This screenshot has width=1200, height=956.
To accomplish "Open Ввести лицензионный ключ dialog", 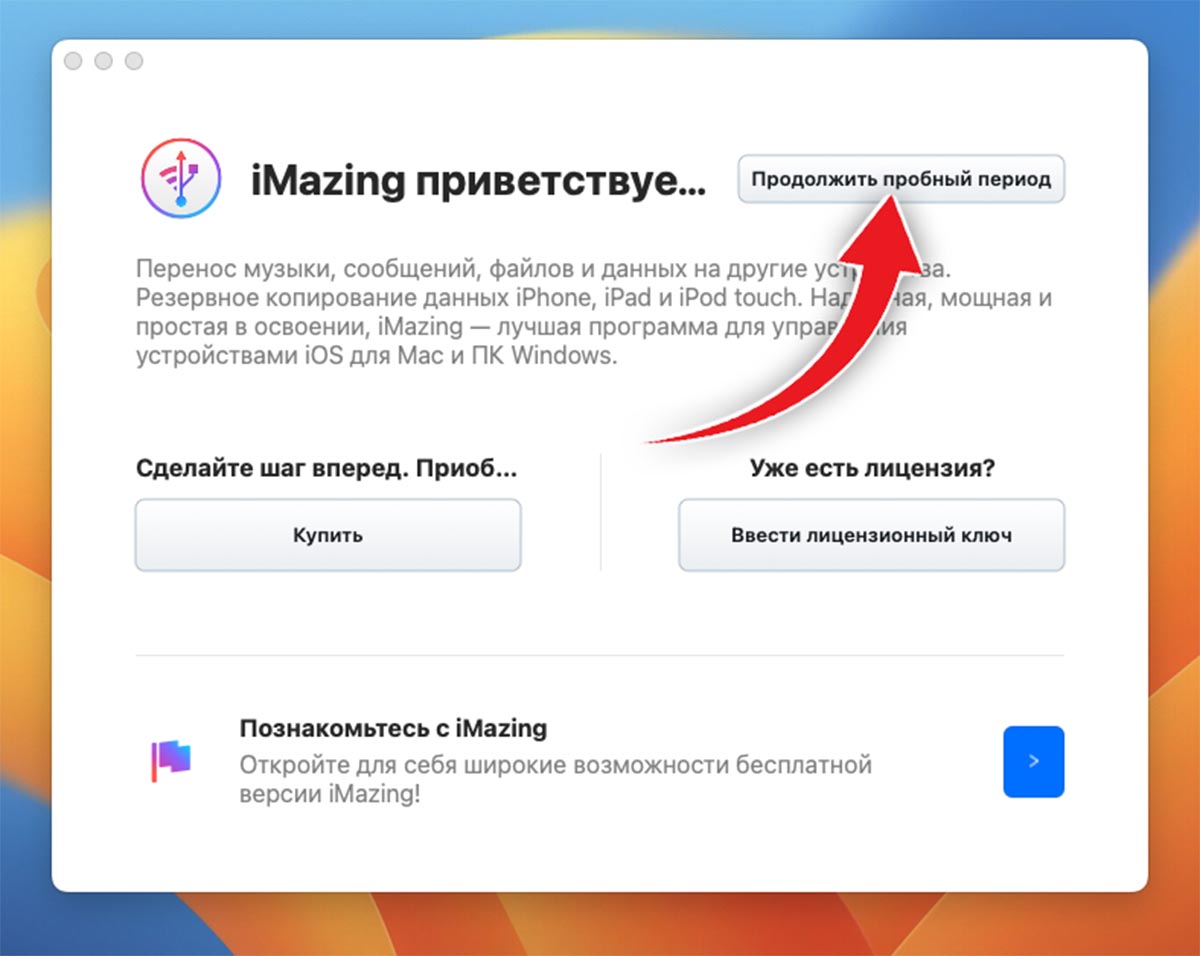I will [871, 535].
